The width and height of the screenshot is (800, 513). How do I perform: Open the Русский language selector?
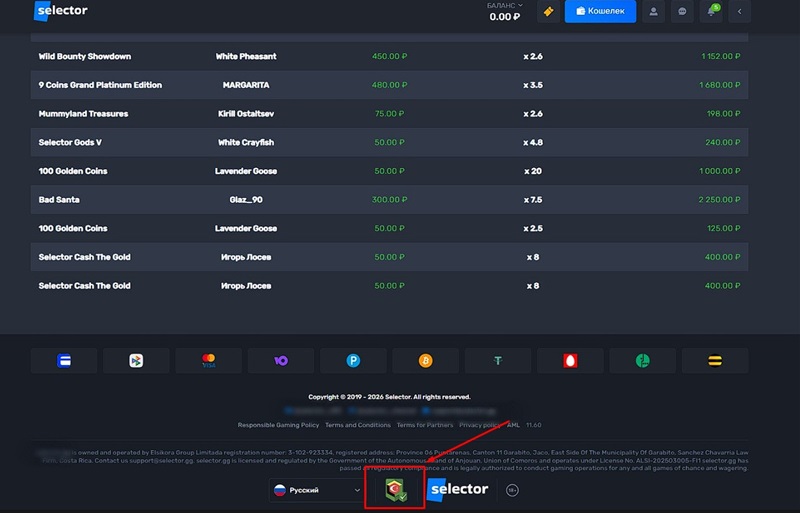click(x=315, y=490)
